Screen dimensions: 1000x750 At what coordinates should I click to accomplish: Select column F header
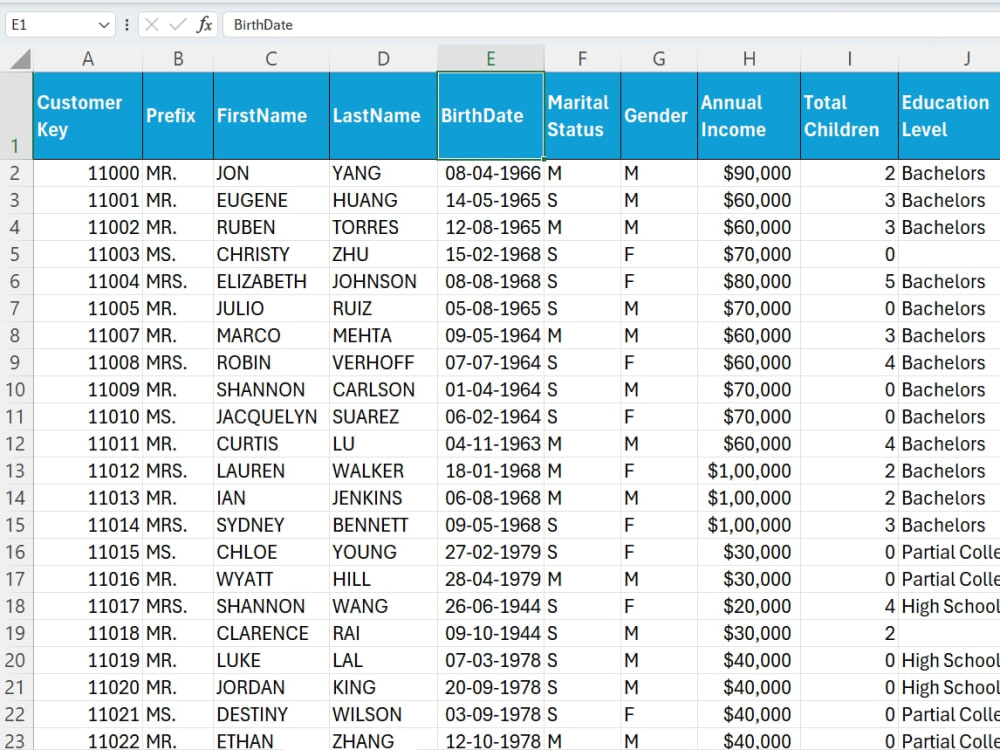pyautogui.click(x=582, y=59)
